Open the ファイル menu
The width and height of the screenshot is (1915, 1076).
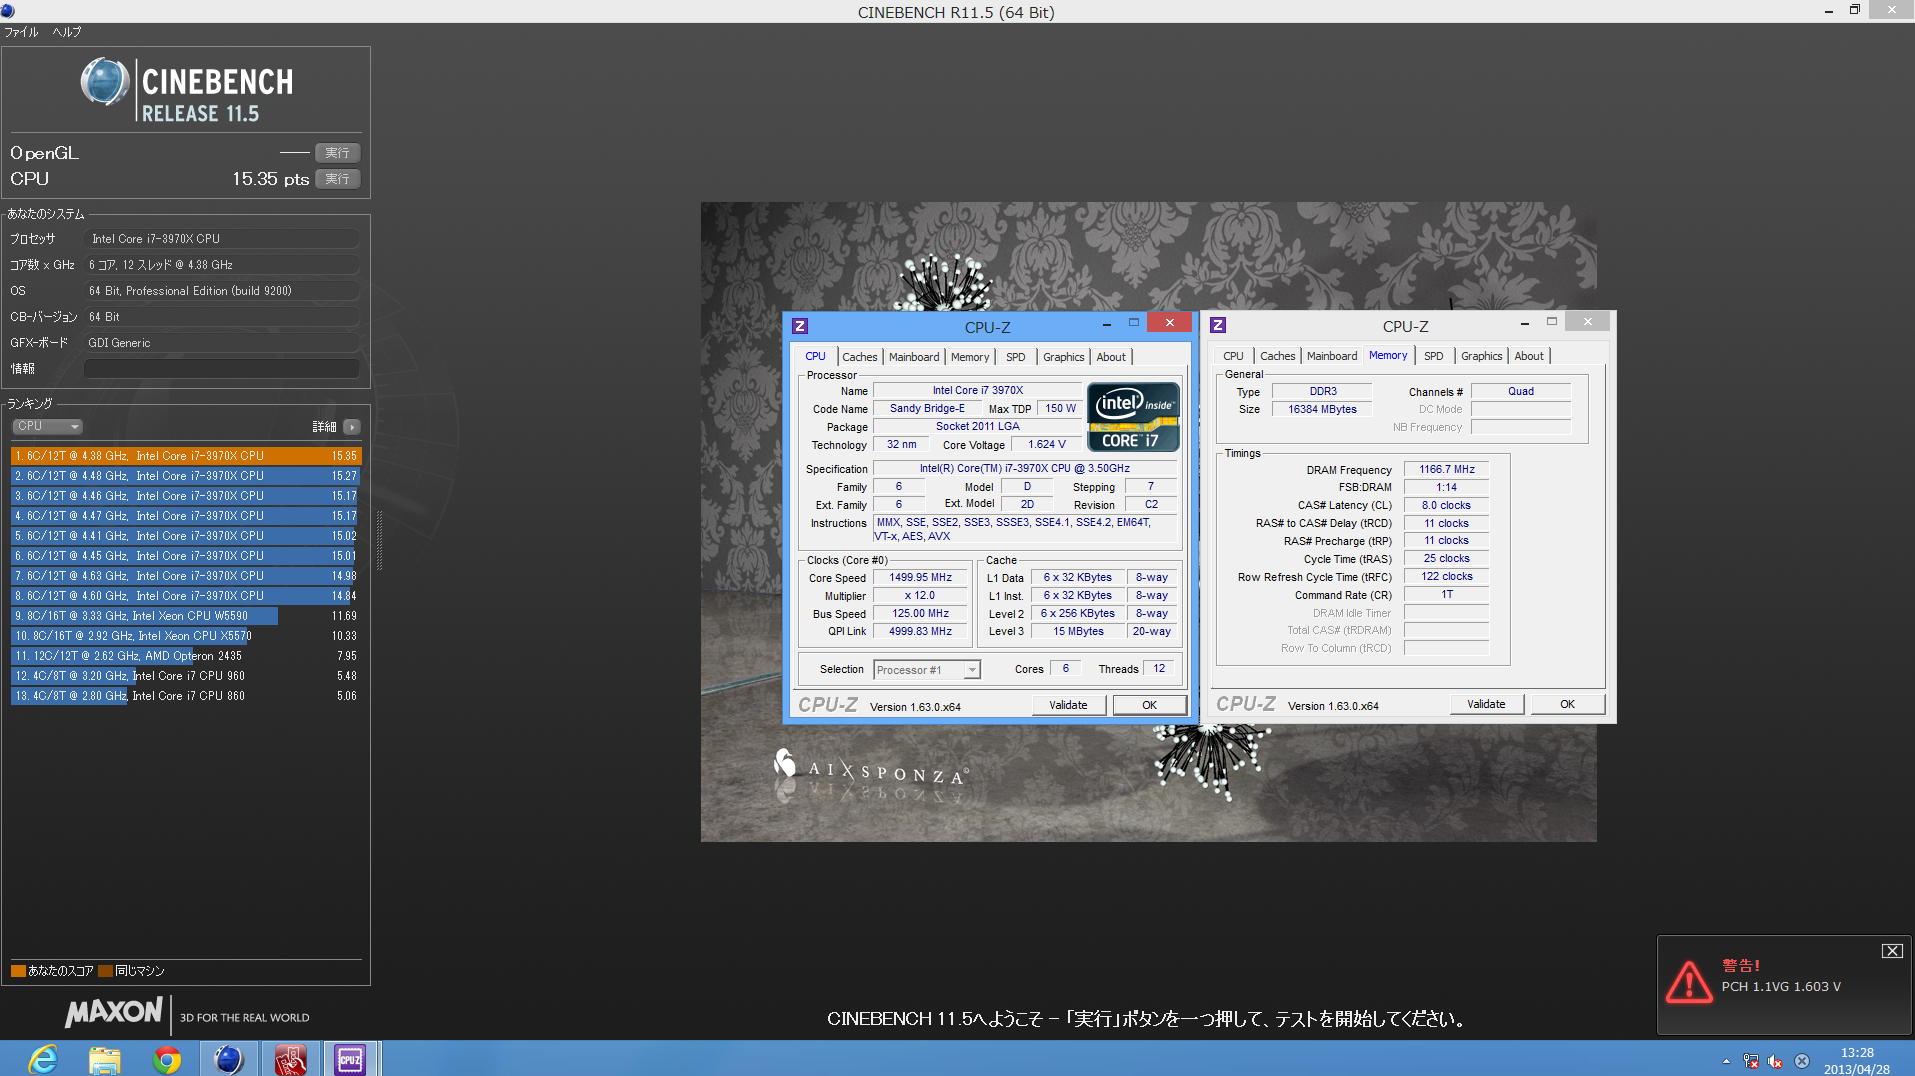21,32
